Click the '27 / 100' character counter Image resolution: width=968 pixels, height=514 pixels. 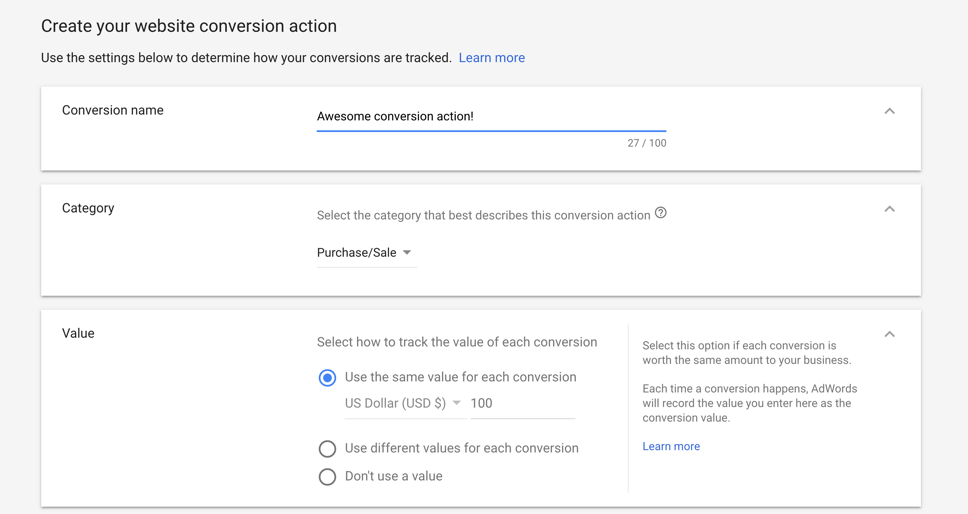tap(647, 143)
